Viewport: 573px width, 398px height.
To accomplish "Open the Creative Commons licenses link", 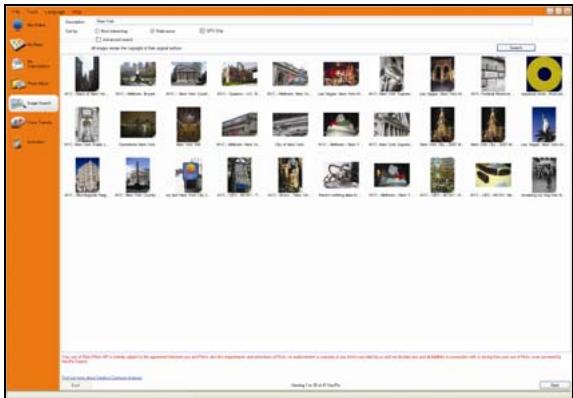I will point(102,378).
